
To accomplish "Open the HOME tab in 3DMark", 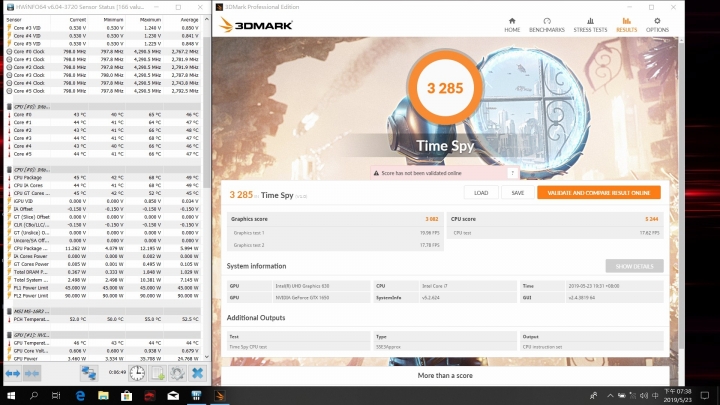I will tap(512, 25).
